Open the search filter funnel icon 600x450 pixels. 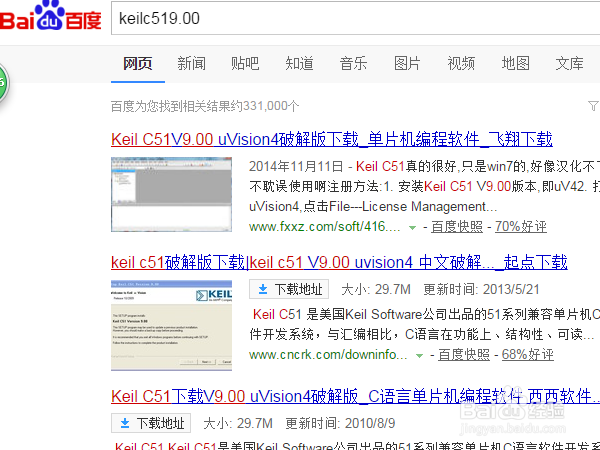(593, 106)
